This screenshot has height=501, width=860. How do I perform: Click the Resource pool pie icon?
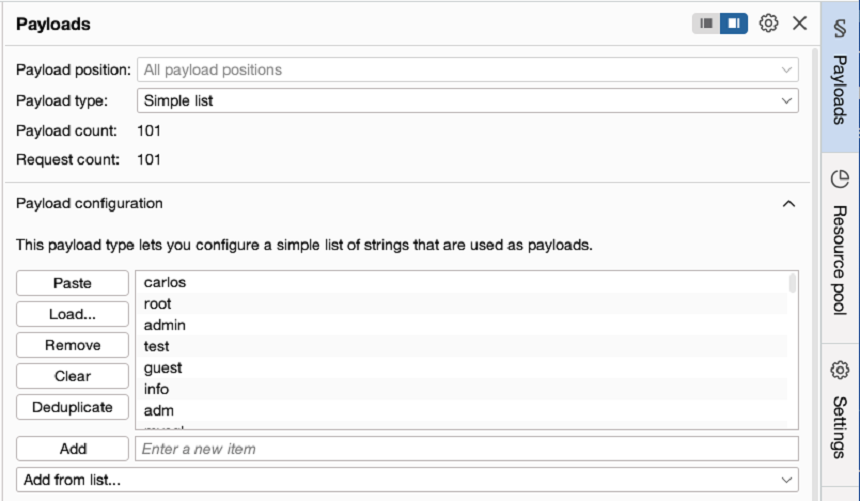pyautogui.click(x=840, y=179)
